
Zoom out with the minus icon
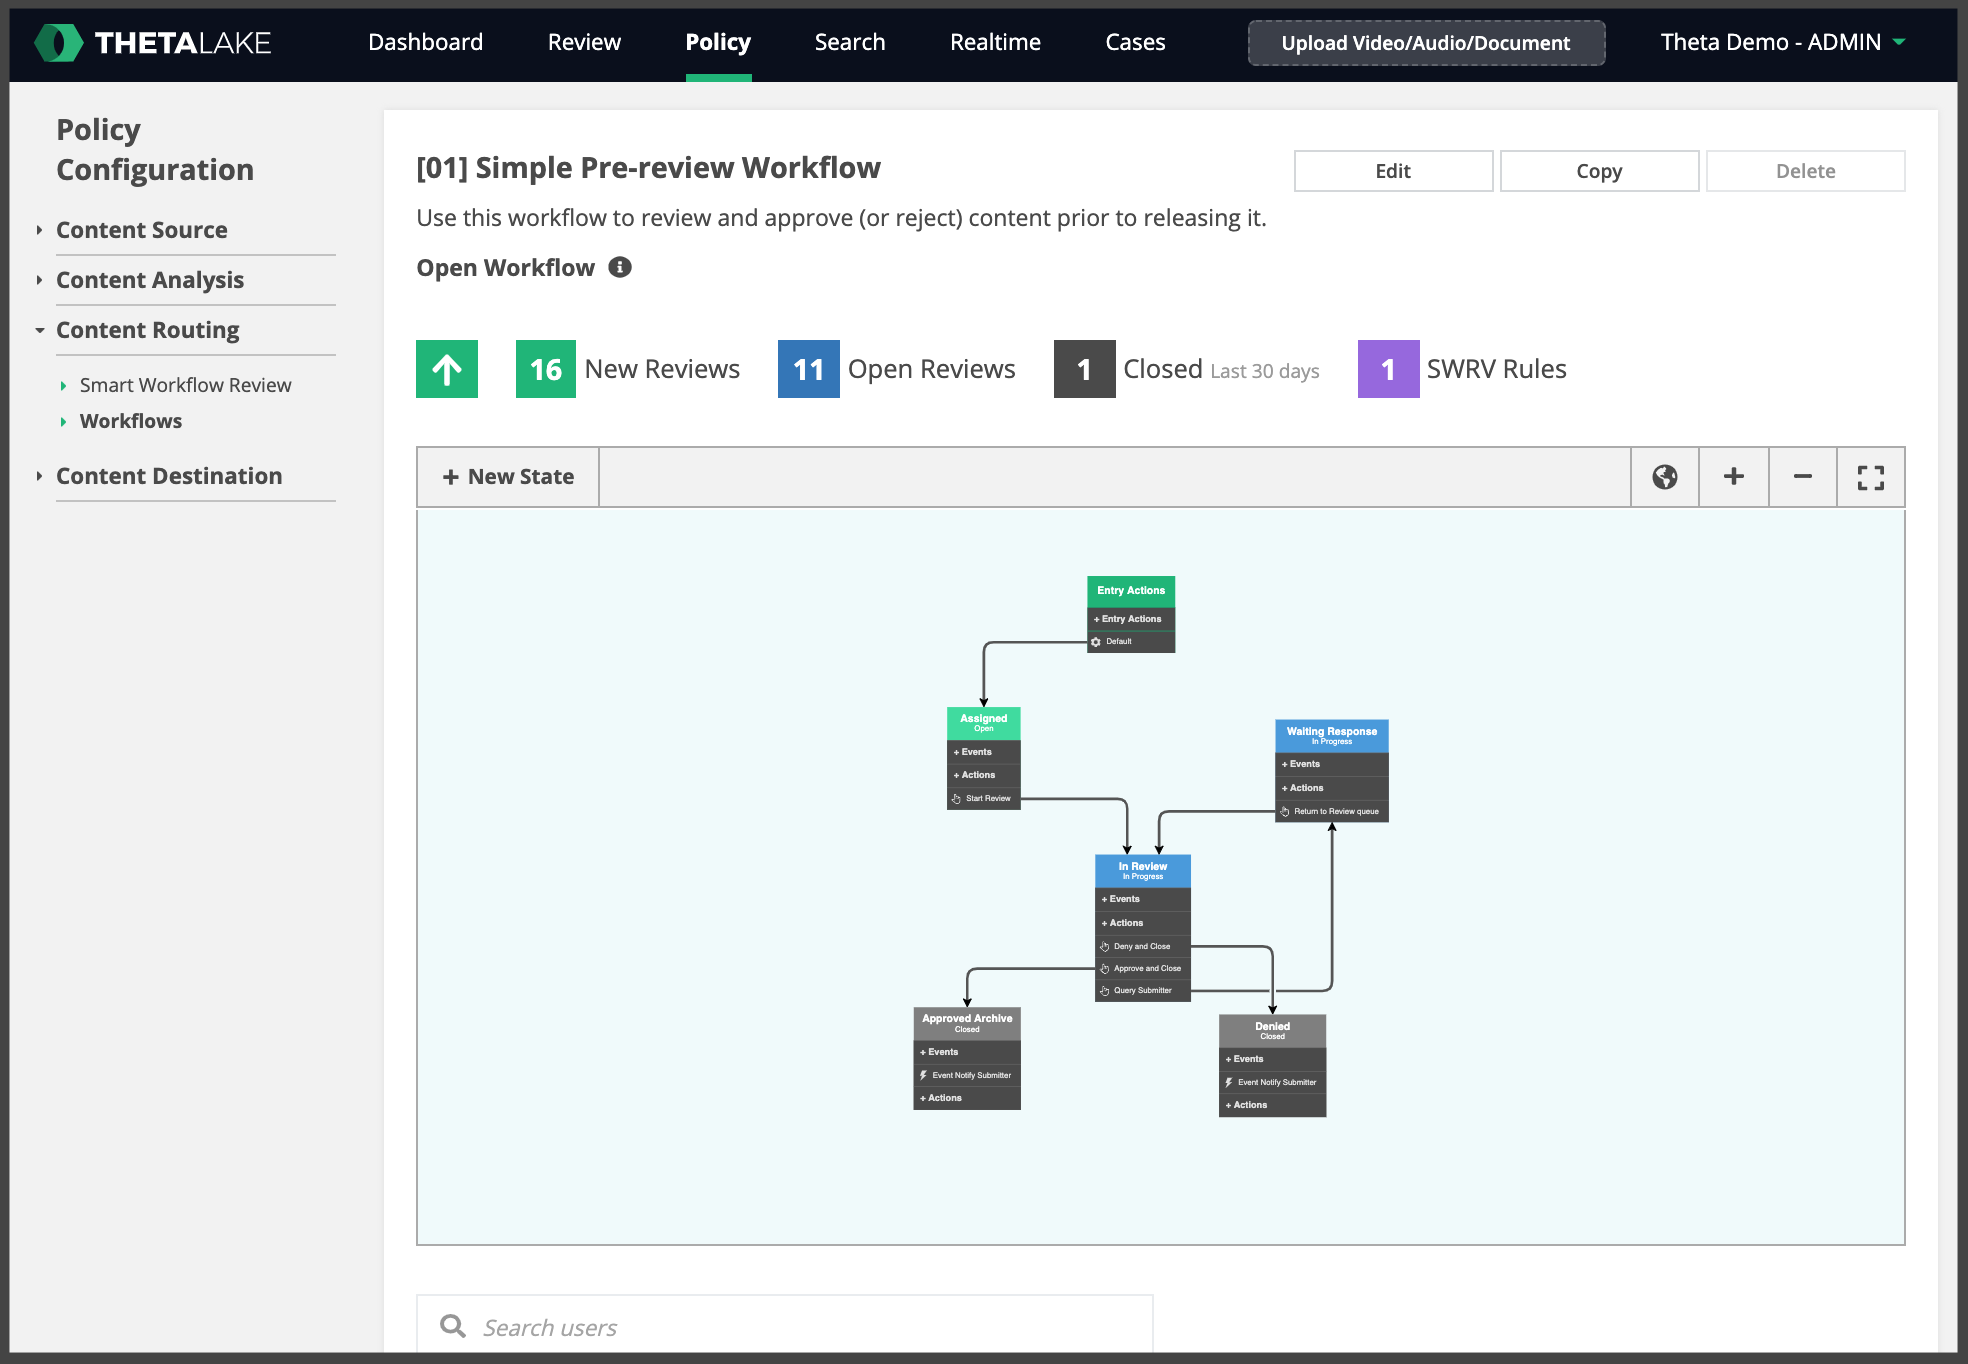click(1803, 477)
